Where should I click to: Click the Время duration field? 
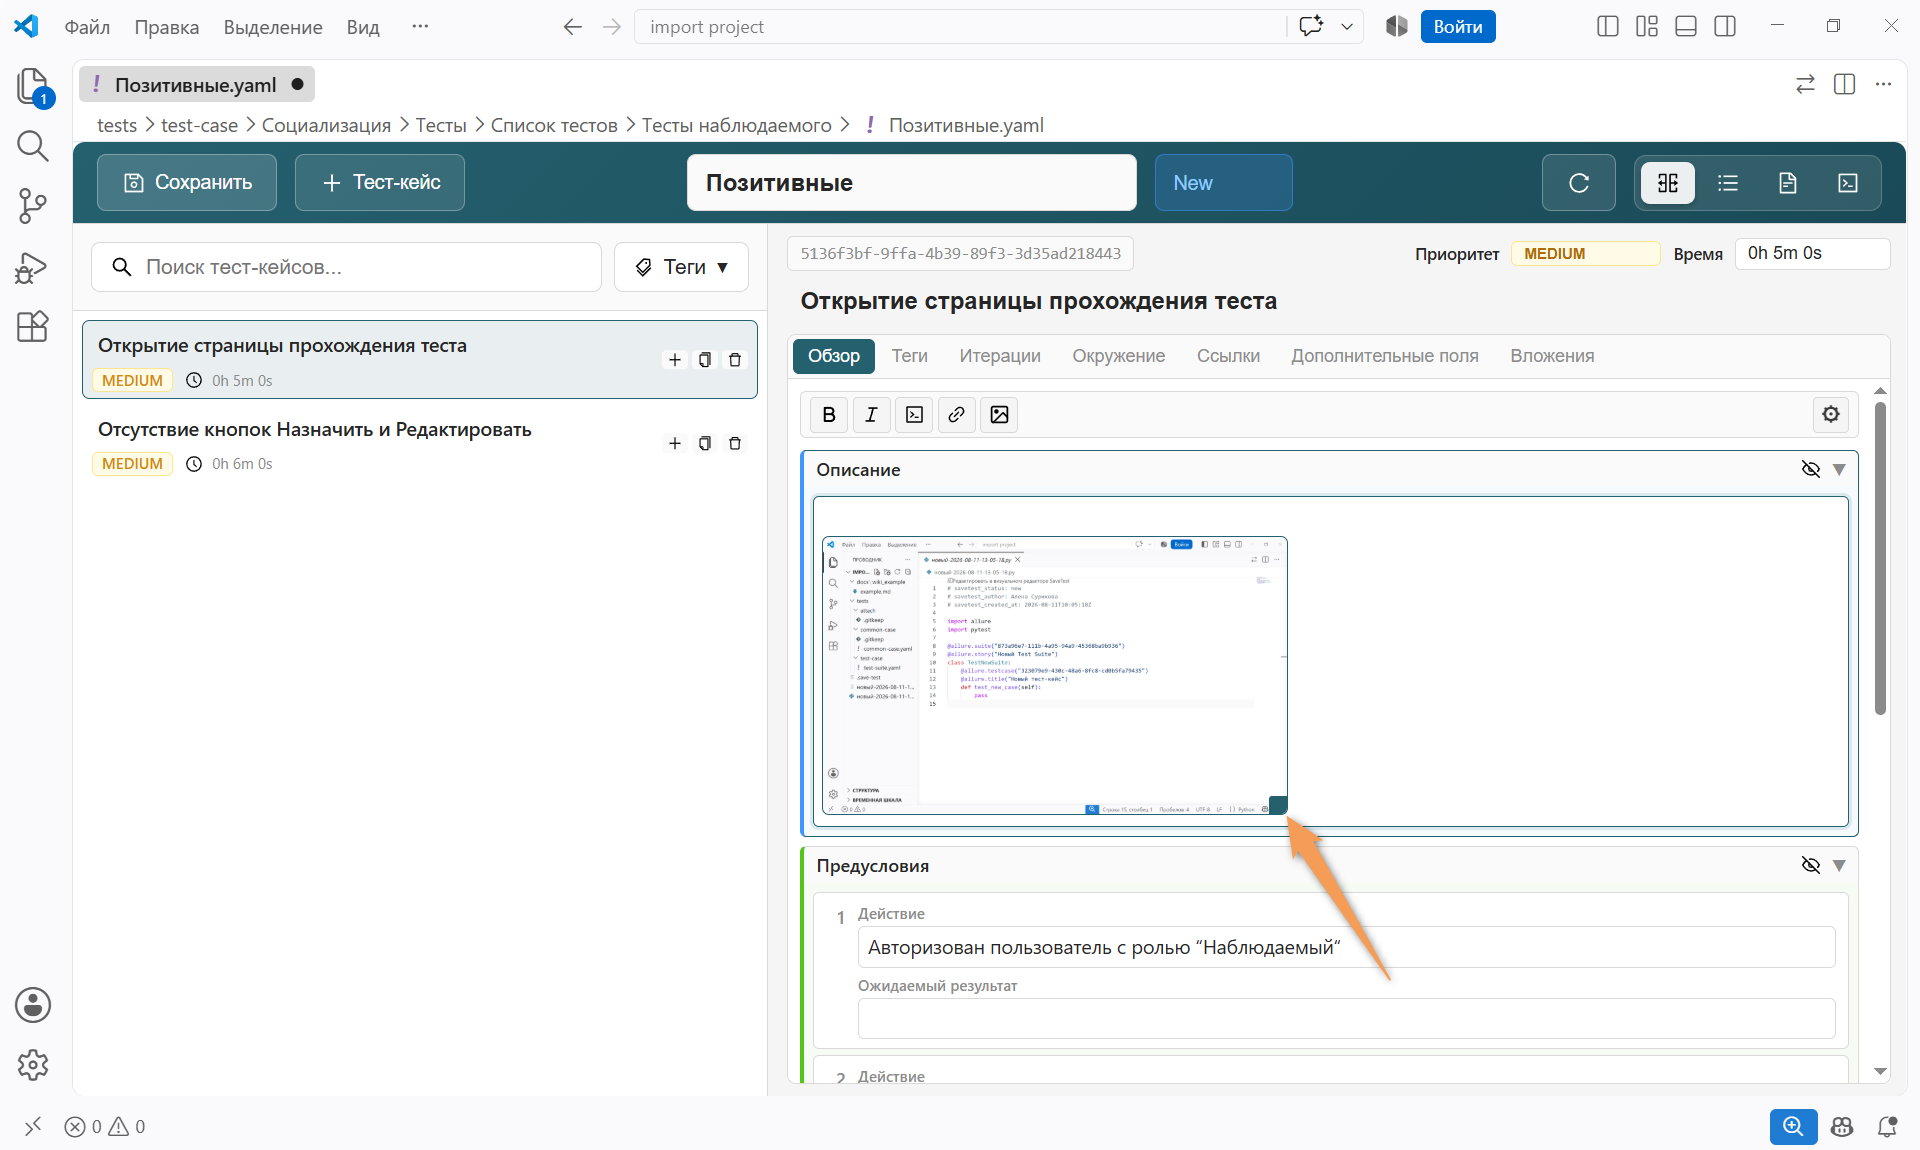pos(1812,254)
